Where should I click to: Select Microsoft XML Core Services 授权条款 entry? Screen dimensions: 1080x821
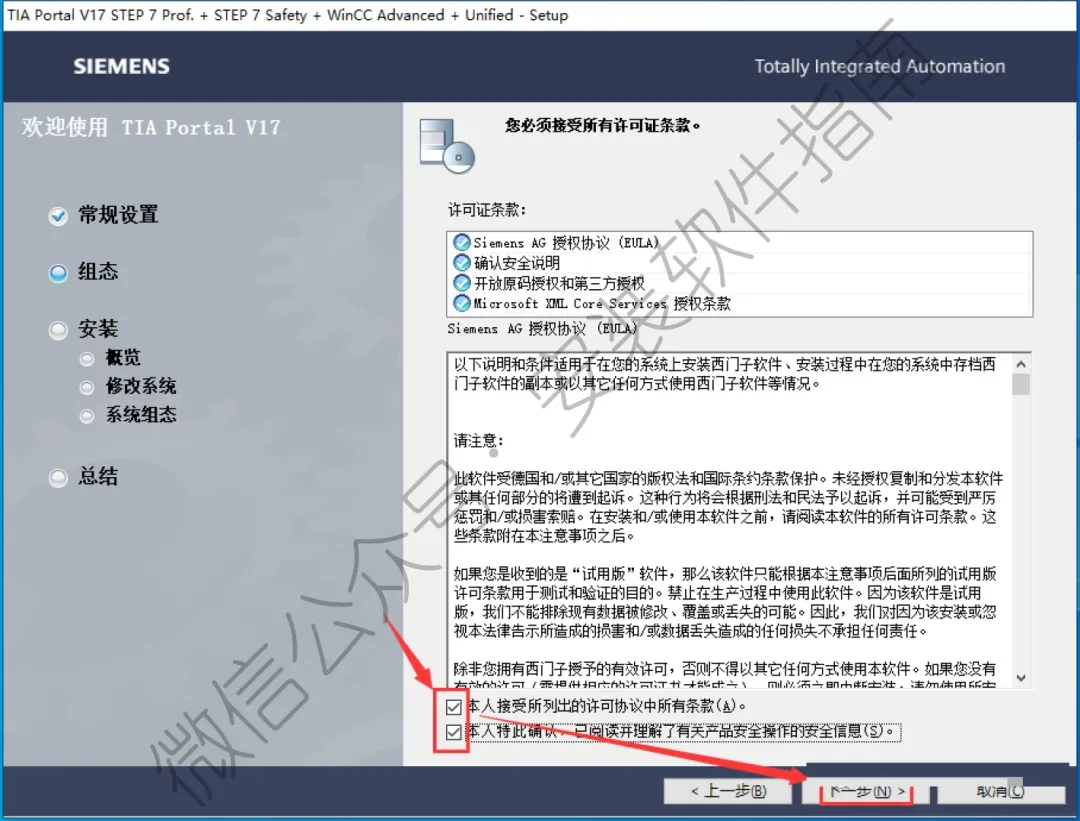[740, 303]
